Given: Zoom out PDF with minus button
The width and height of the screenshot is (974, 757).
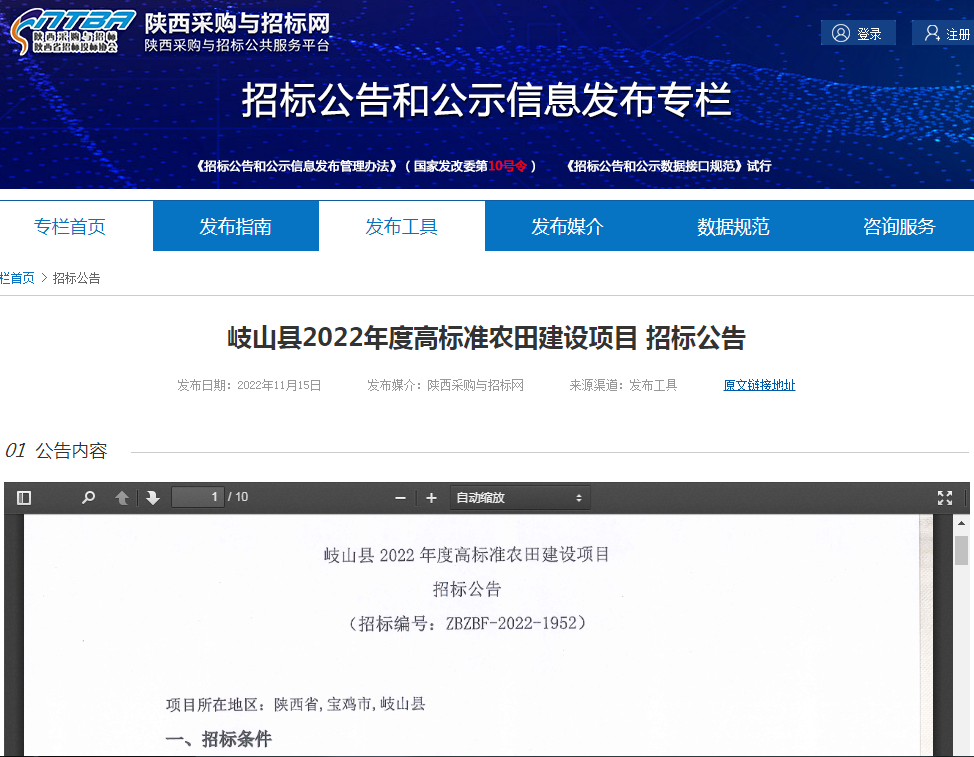Looking at the screenshot, I should [x=400, y=498].
